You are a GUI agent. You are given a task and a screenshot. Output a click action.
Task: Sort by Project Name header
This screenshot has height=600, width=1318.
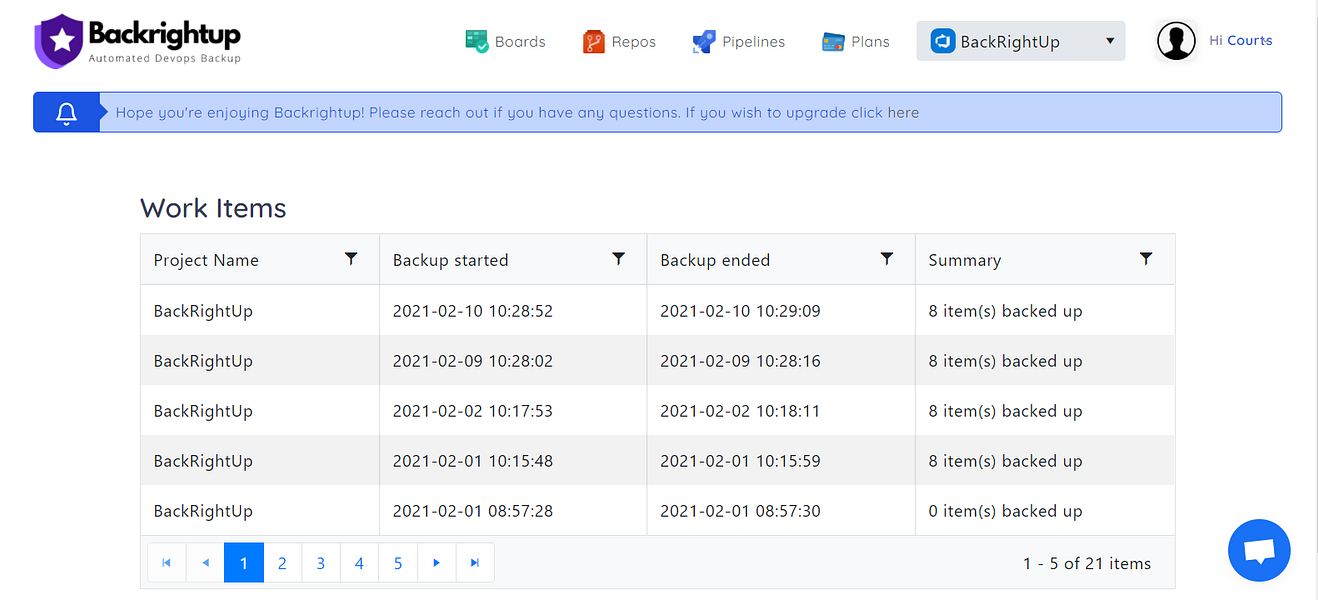coord(206,260)
